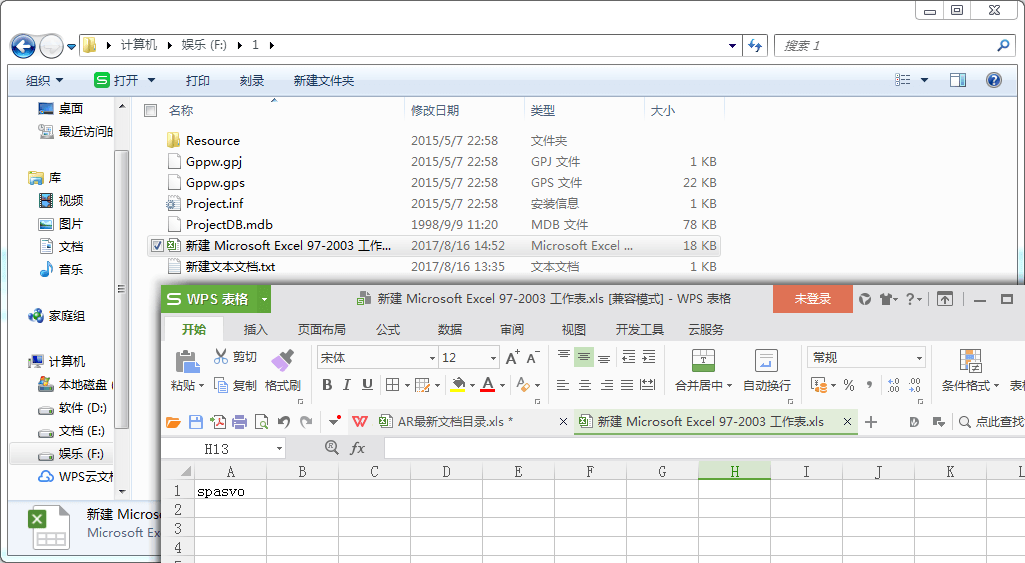Click the Cut (剪切) scissors icon
Image resolution: width=1025 pixels, height=563 pixels.
coord(221,357)
